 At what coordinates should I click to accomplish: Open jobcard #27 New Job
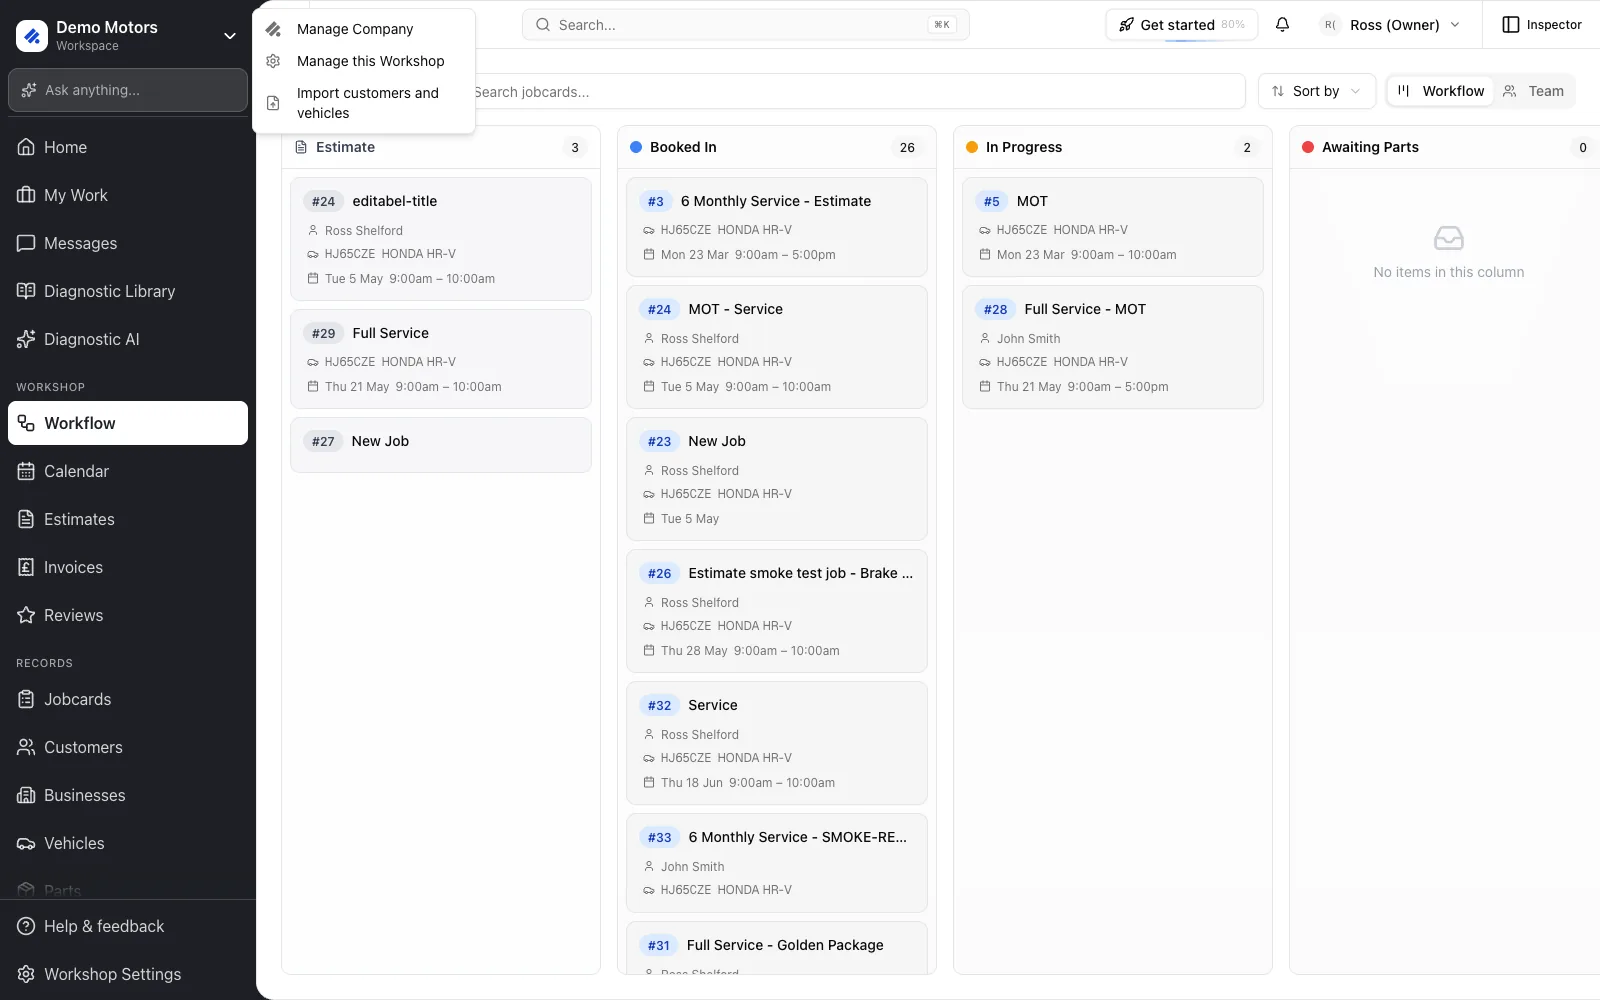(441, 445)
